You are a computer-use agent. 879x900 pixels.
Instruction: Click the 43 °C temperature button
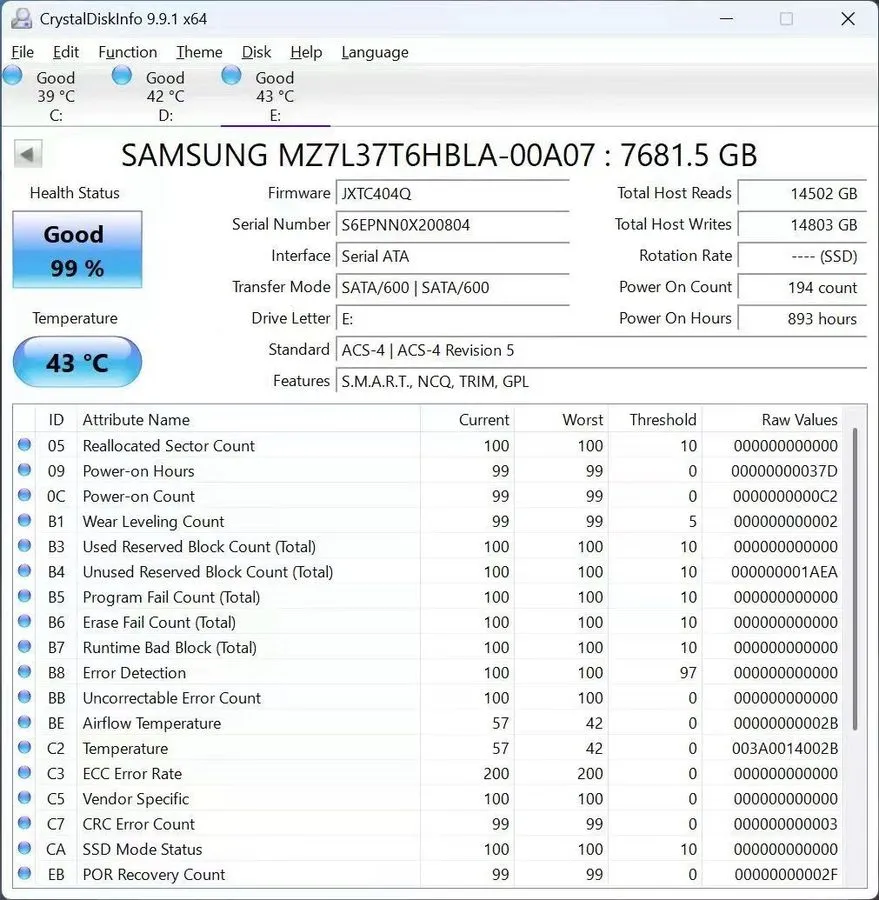coord(77,362)
